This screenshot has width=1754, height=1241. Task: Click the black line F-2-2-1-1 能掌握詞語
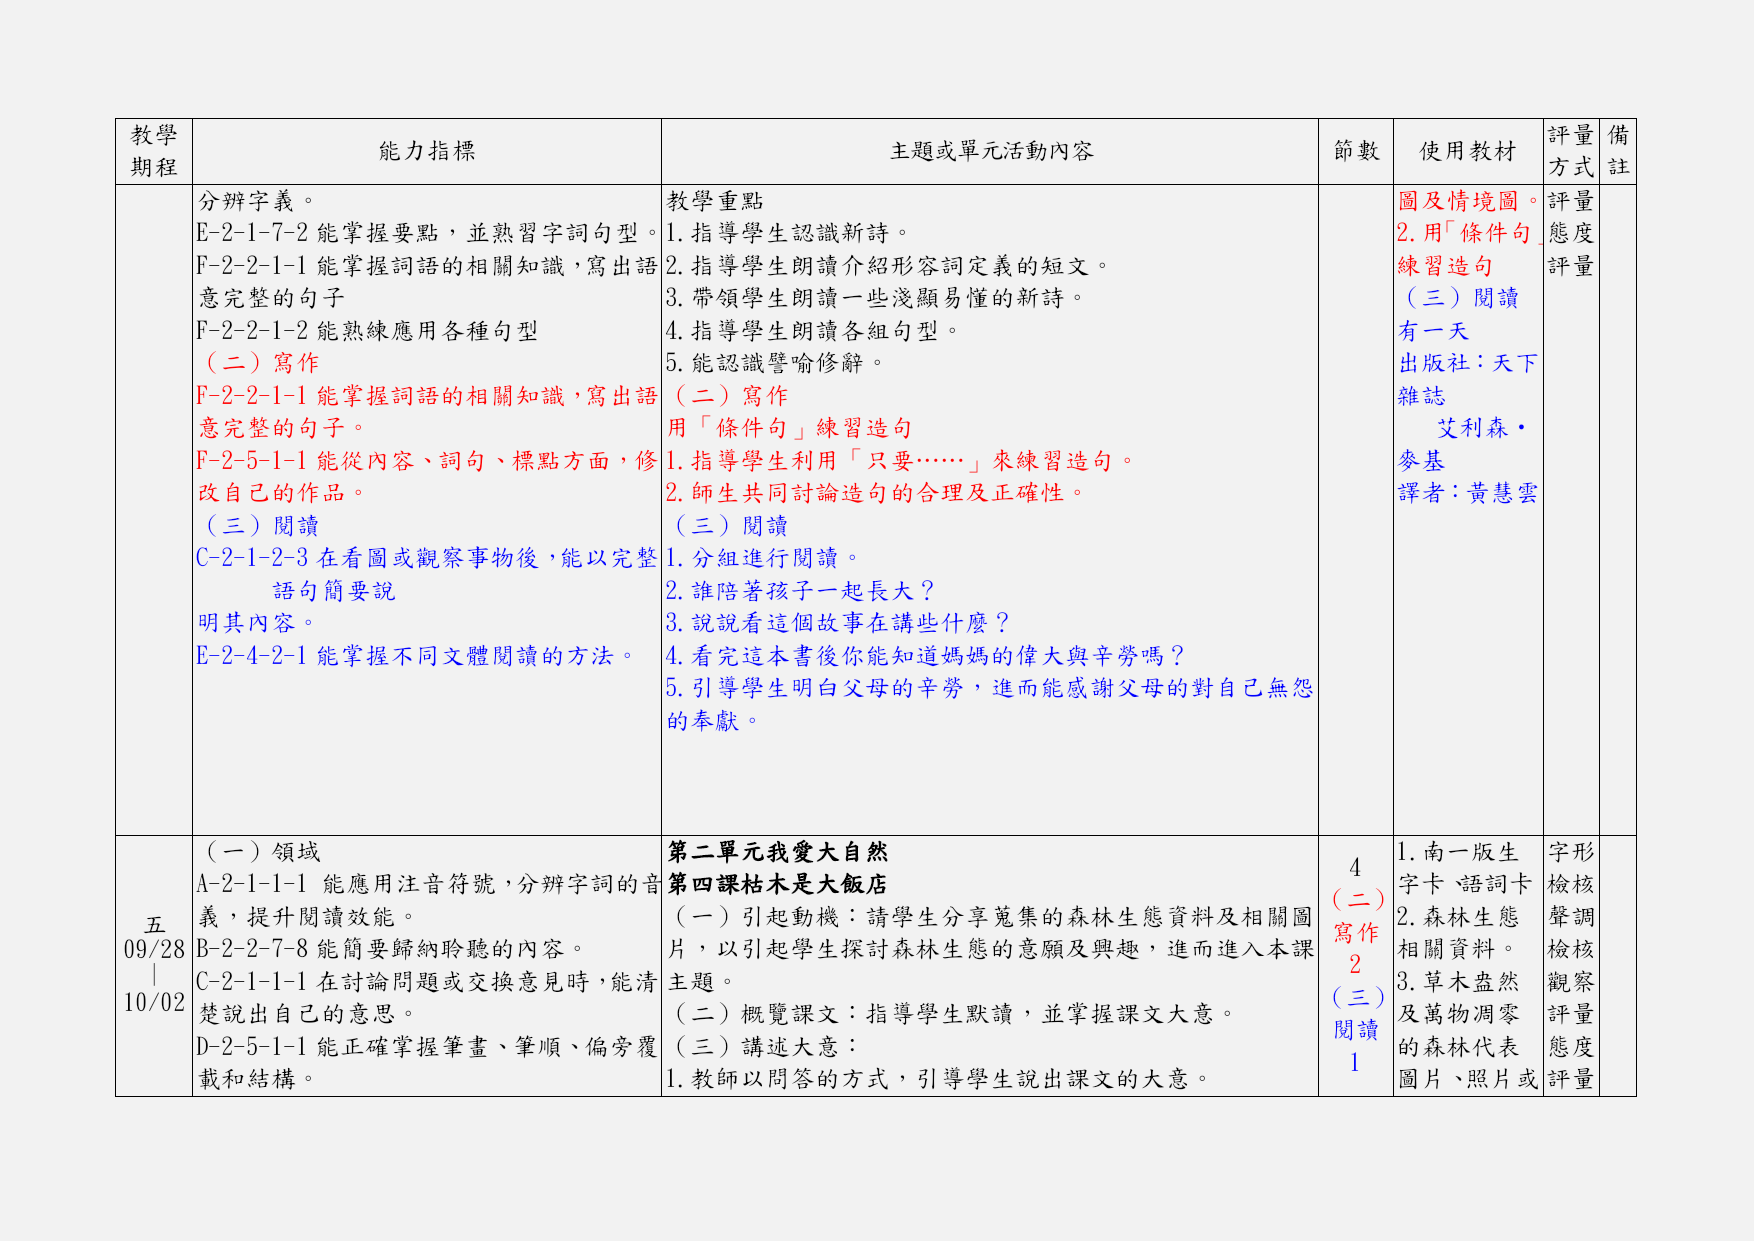point(427,266)
